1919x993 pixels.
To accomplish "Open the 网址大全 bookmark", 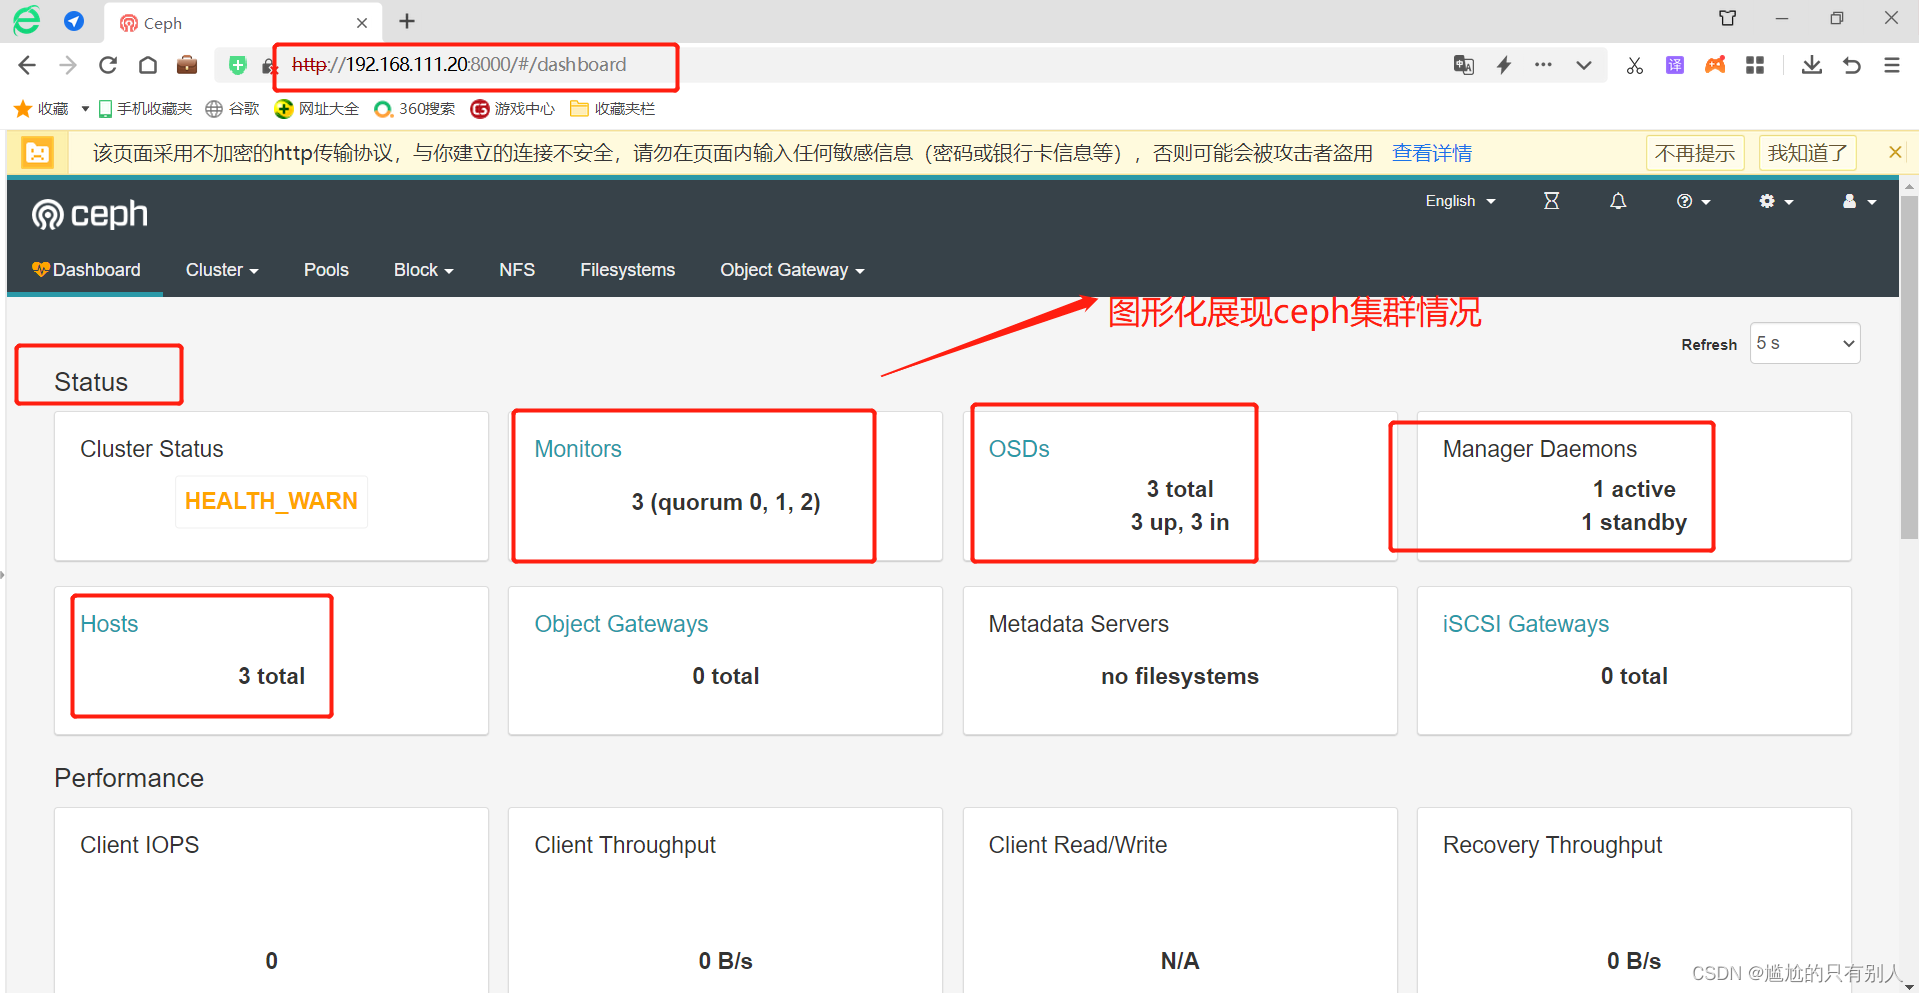I will [317, 108].
